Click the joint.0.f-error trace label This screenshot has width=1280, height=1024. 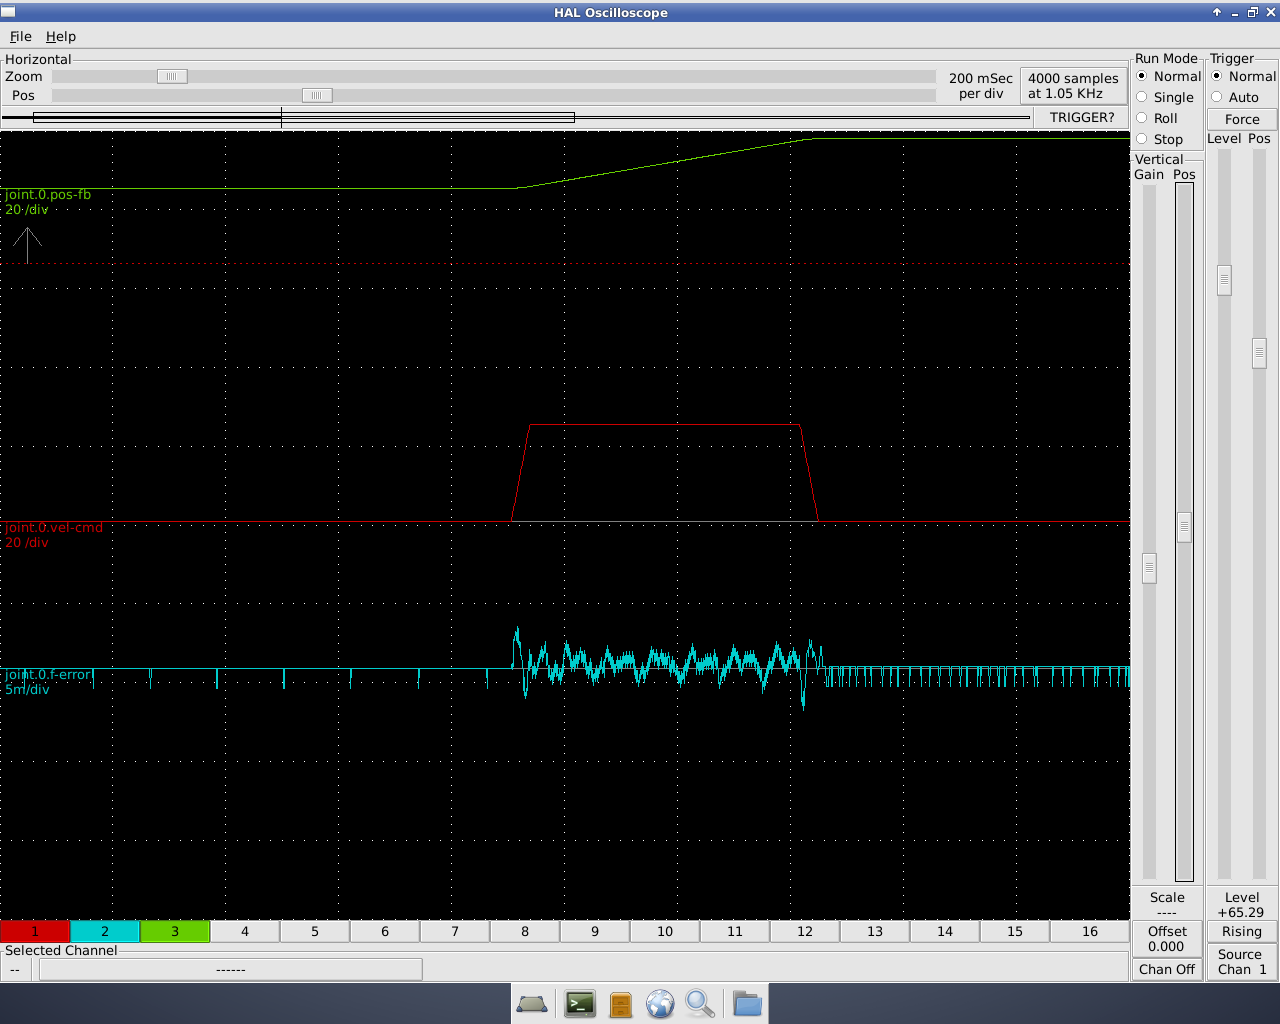48,674
